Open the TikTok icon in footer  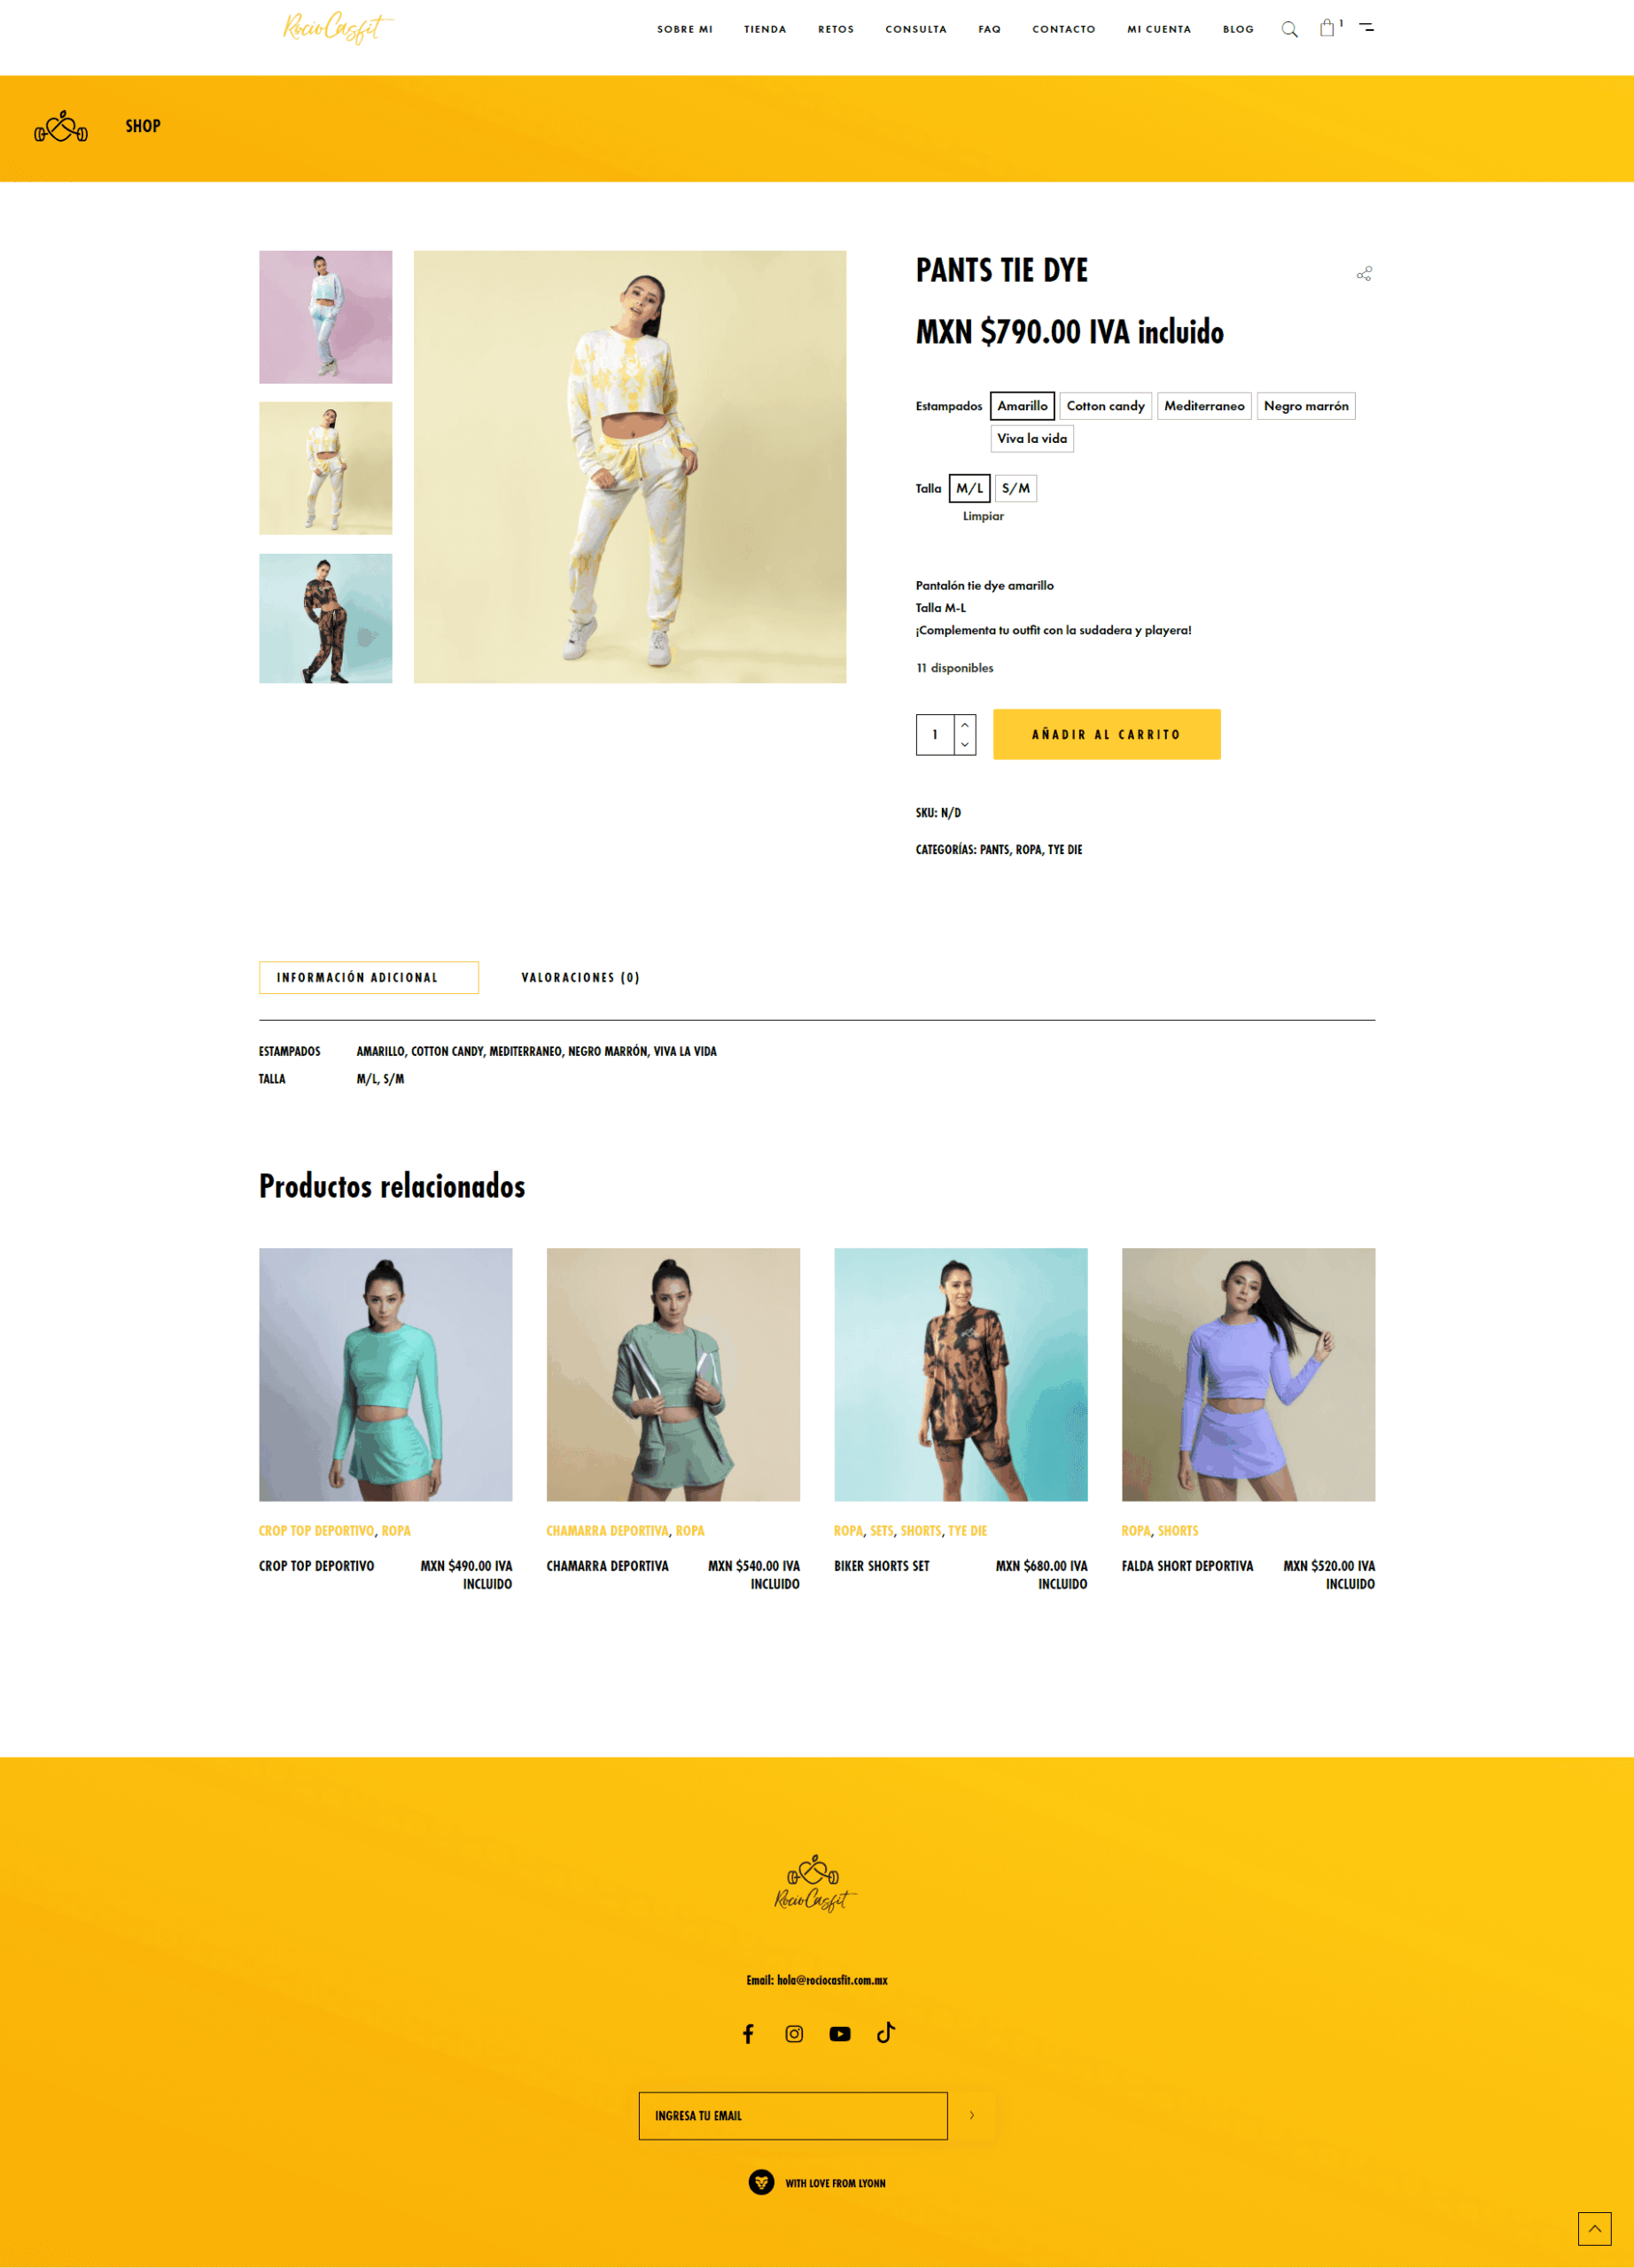tap(885, 2032)
